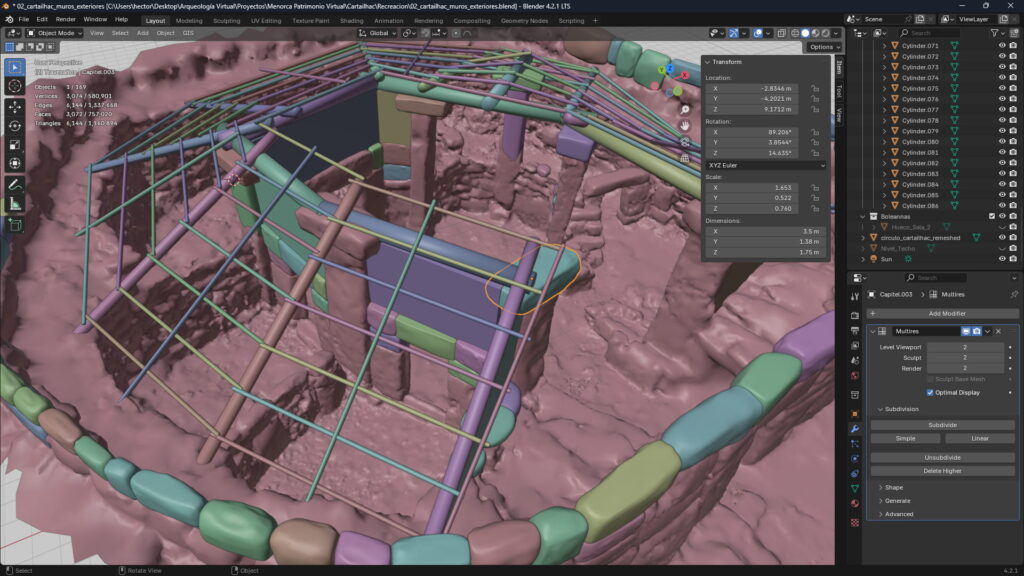Viewport: 1024px width, 576px height.
Task: Open the Output properties tab
Action: pyautogui.click(x=855, y=330)
